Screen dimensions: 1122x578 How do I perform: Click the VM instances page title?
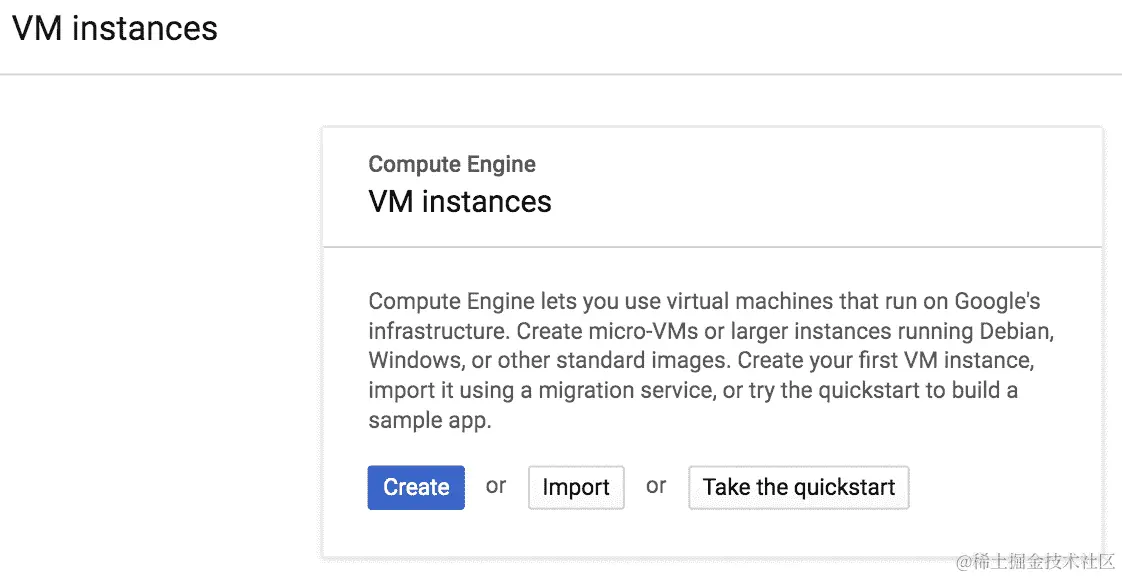(x=115, y=29)
